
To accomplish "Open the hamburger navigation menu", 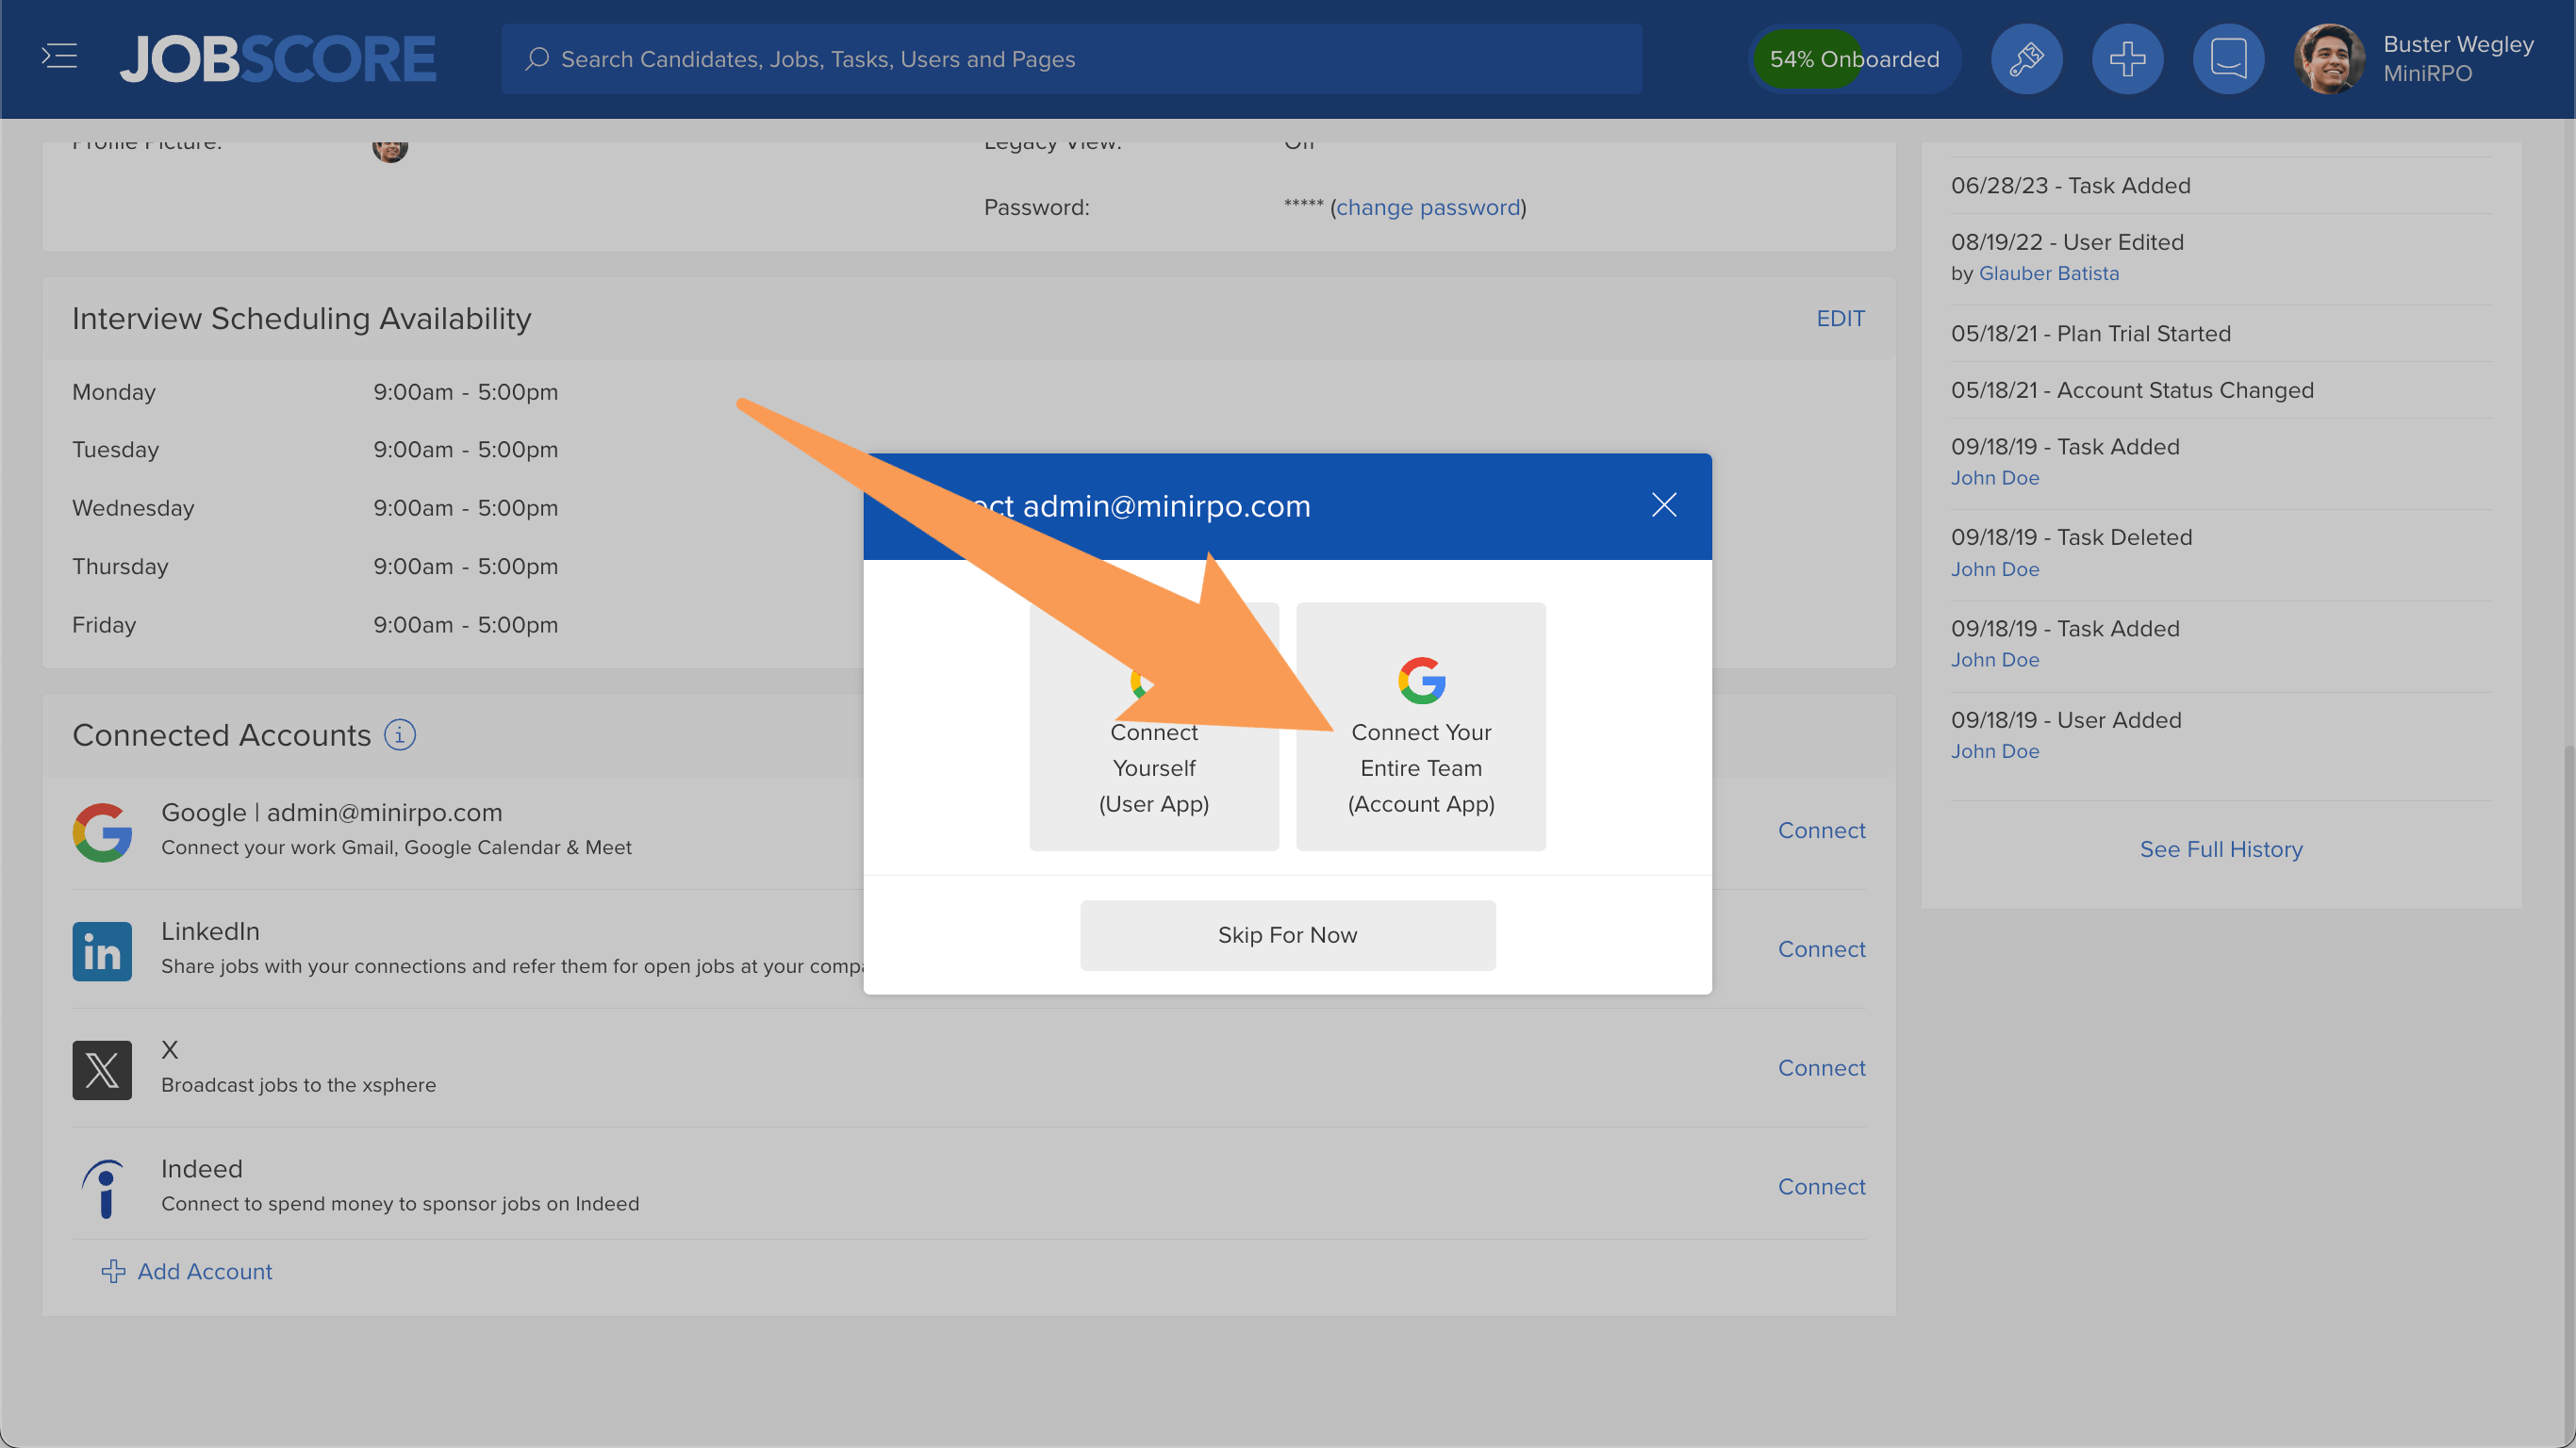I will pyautogui.click(x=59, y=57).
